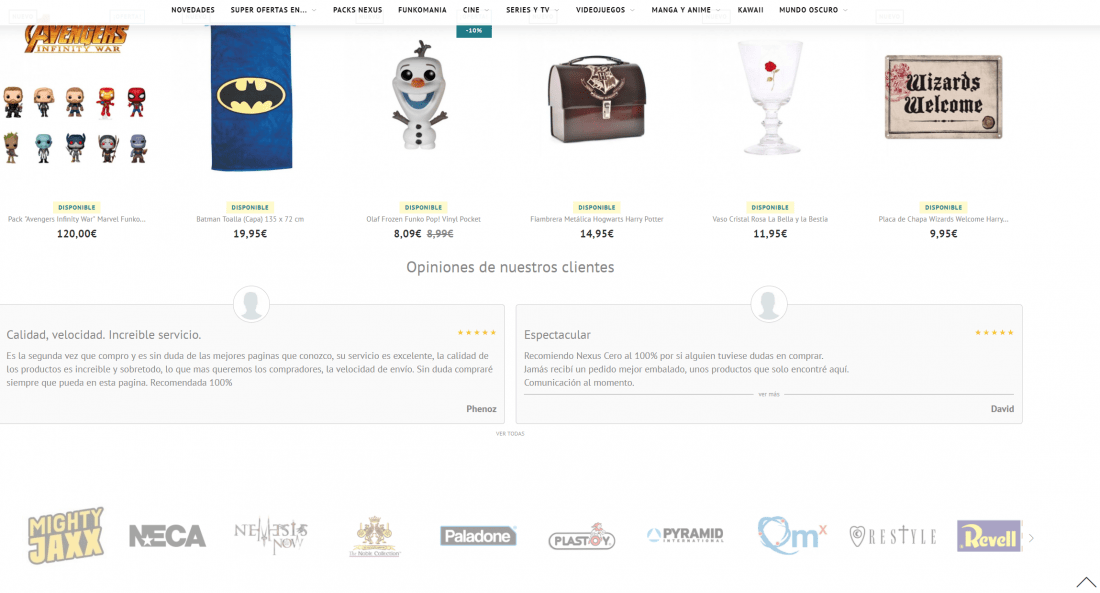
Task: Open the Nemesis Now brand logo
Action: click(271, 536)
